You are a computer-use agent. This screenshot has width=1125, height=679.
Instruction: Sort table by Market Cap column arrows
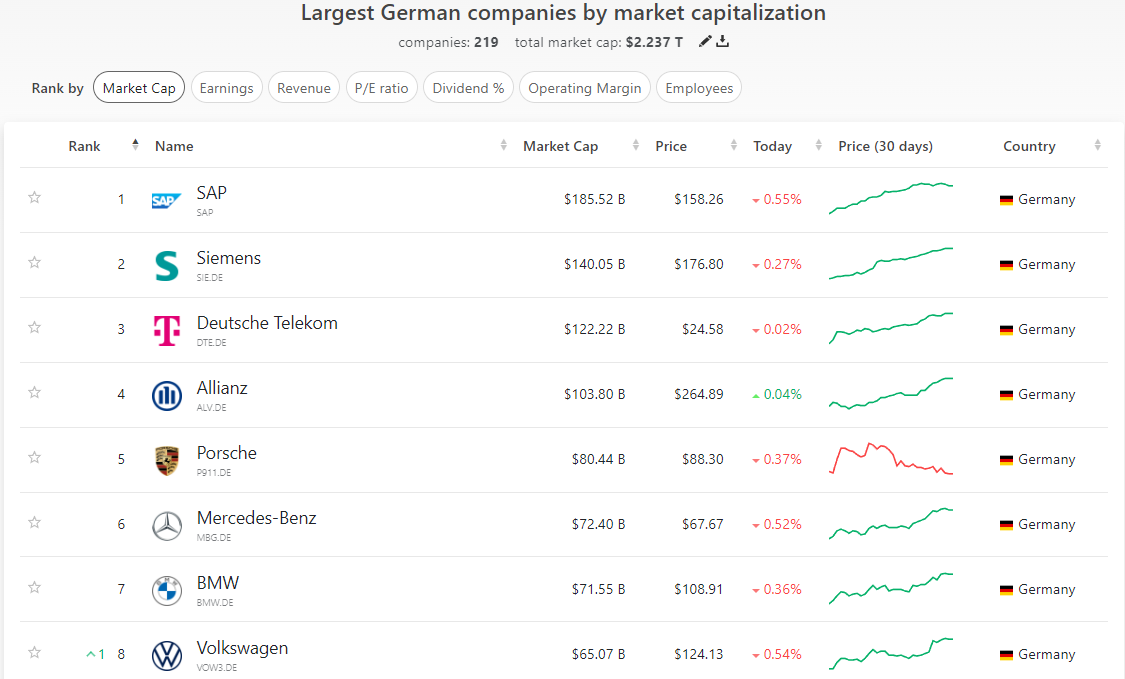click(636, 146)
